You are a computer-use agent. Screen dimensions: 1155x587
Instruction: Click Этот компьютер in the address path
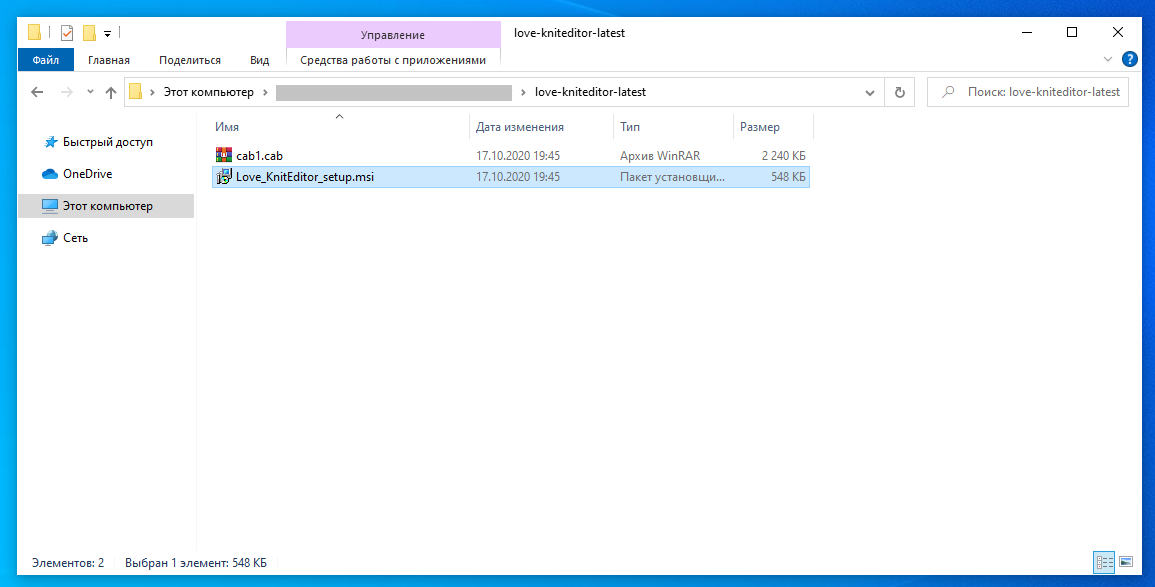coord(208,92)
